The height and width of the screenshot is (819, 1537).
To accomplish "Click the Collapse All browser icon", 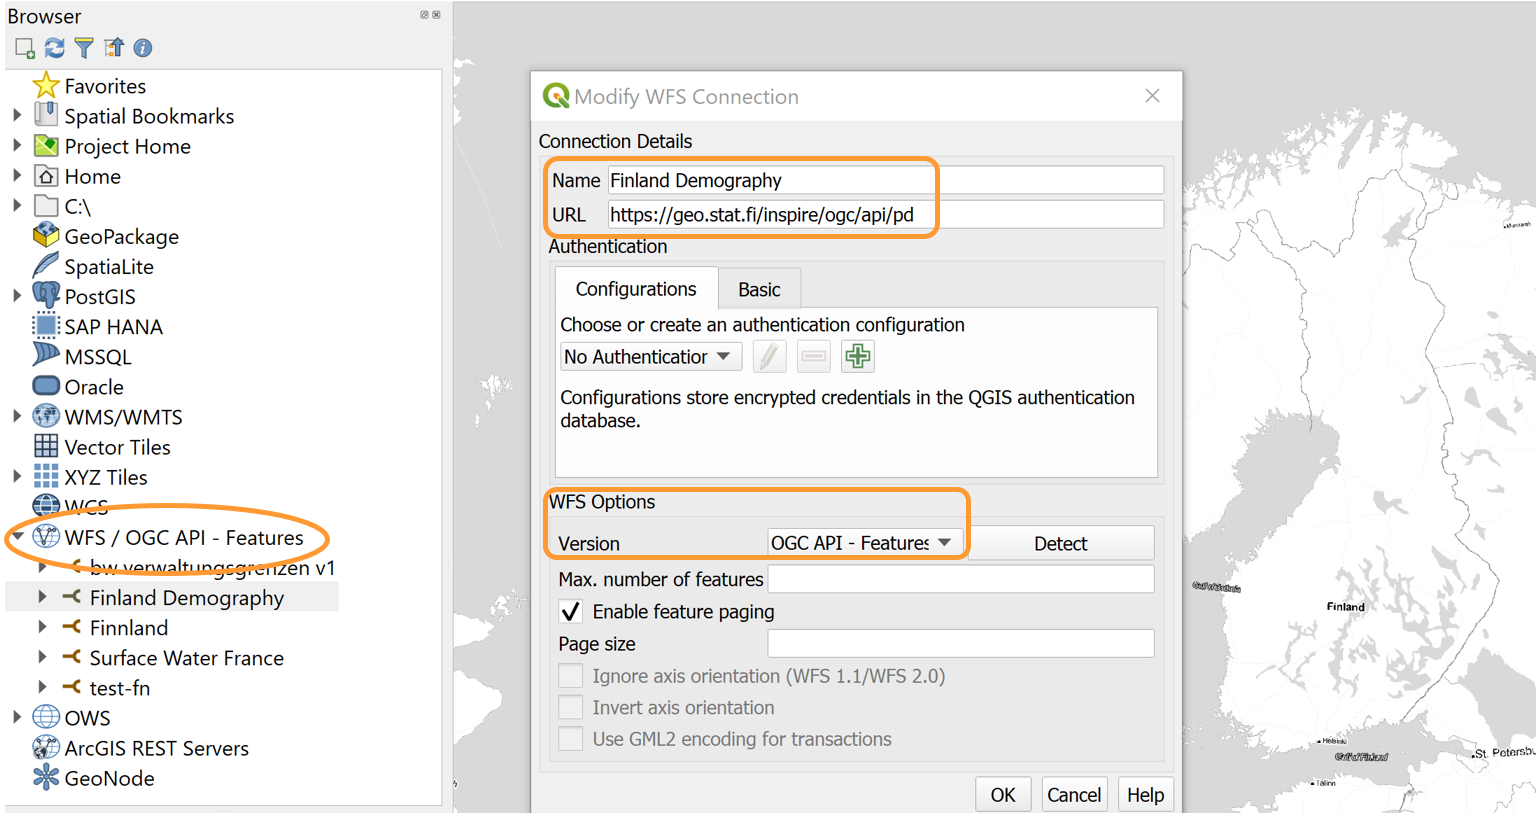I will (x=114, y=48).
